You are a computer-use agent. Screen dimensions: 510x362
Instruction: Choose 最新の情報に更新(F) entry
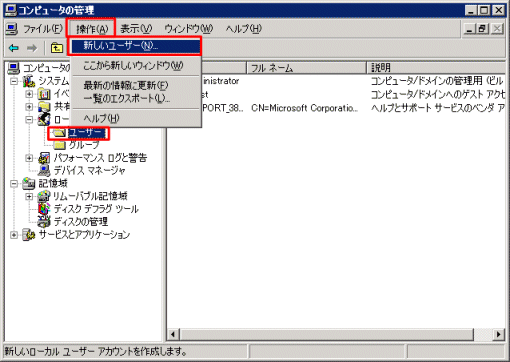(x=135, y=86)
